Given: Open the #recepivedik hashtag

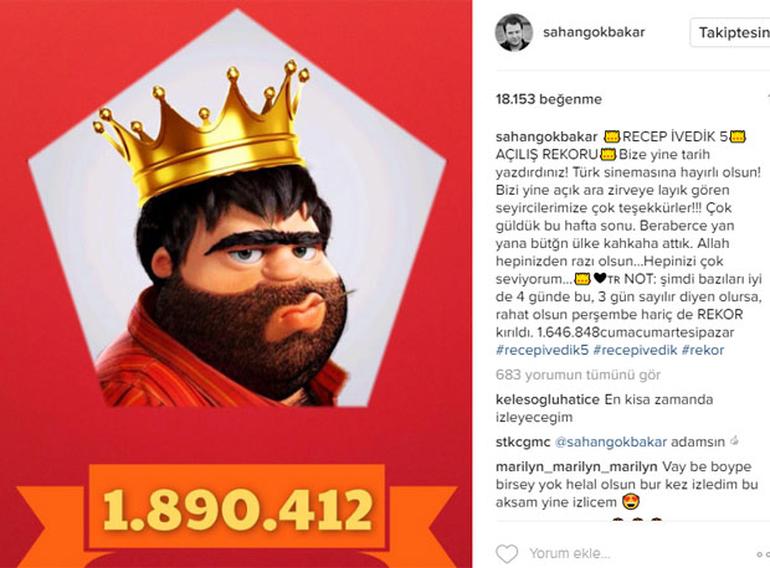Looking at the screenshot, I should [x=635, y=350].
